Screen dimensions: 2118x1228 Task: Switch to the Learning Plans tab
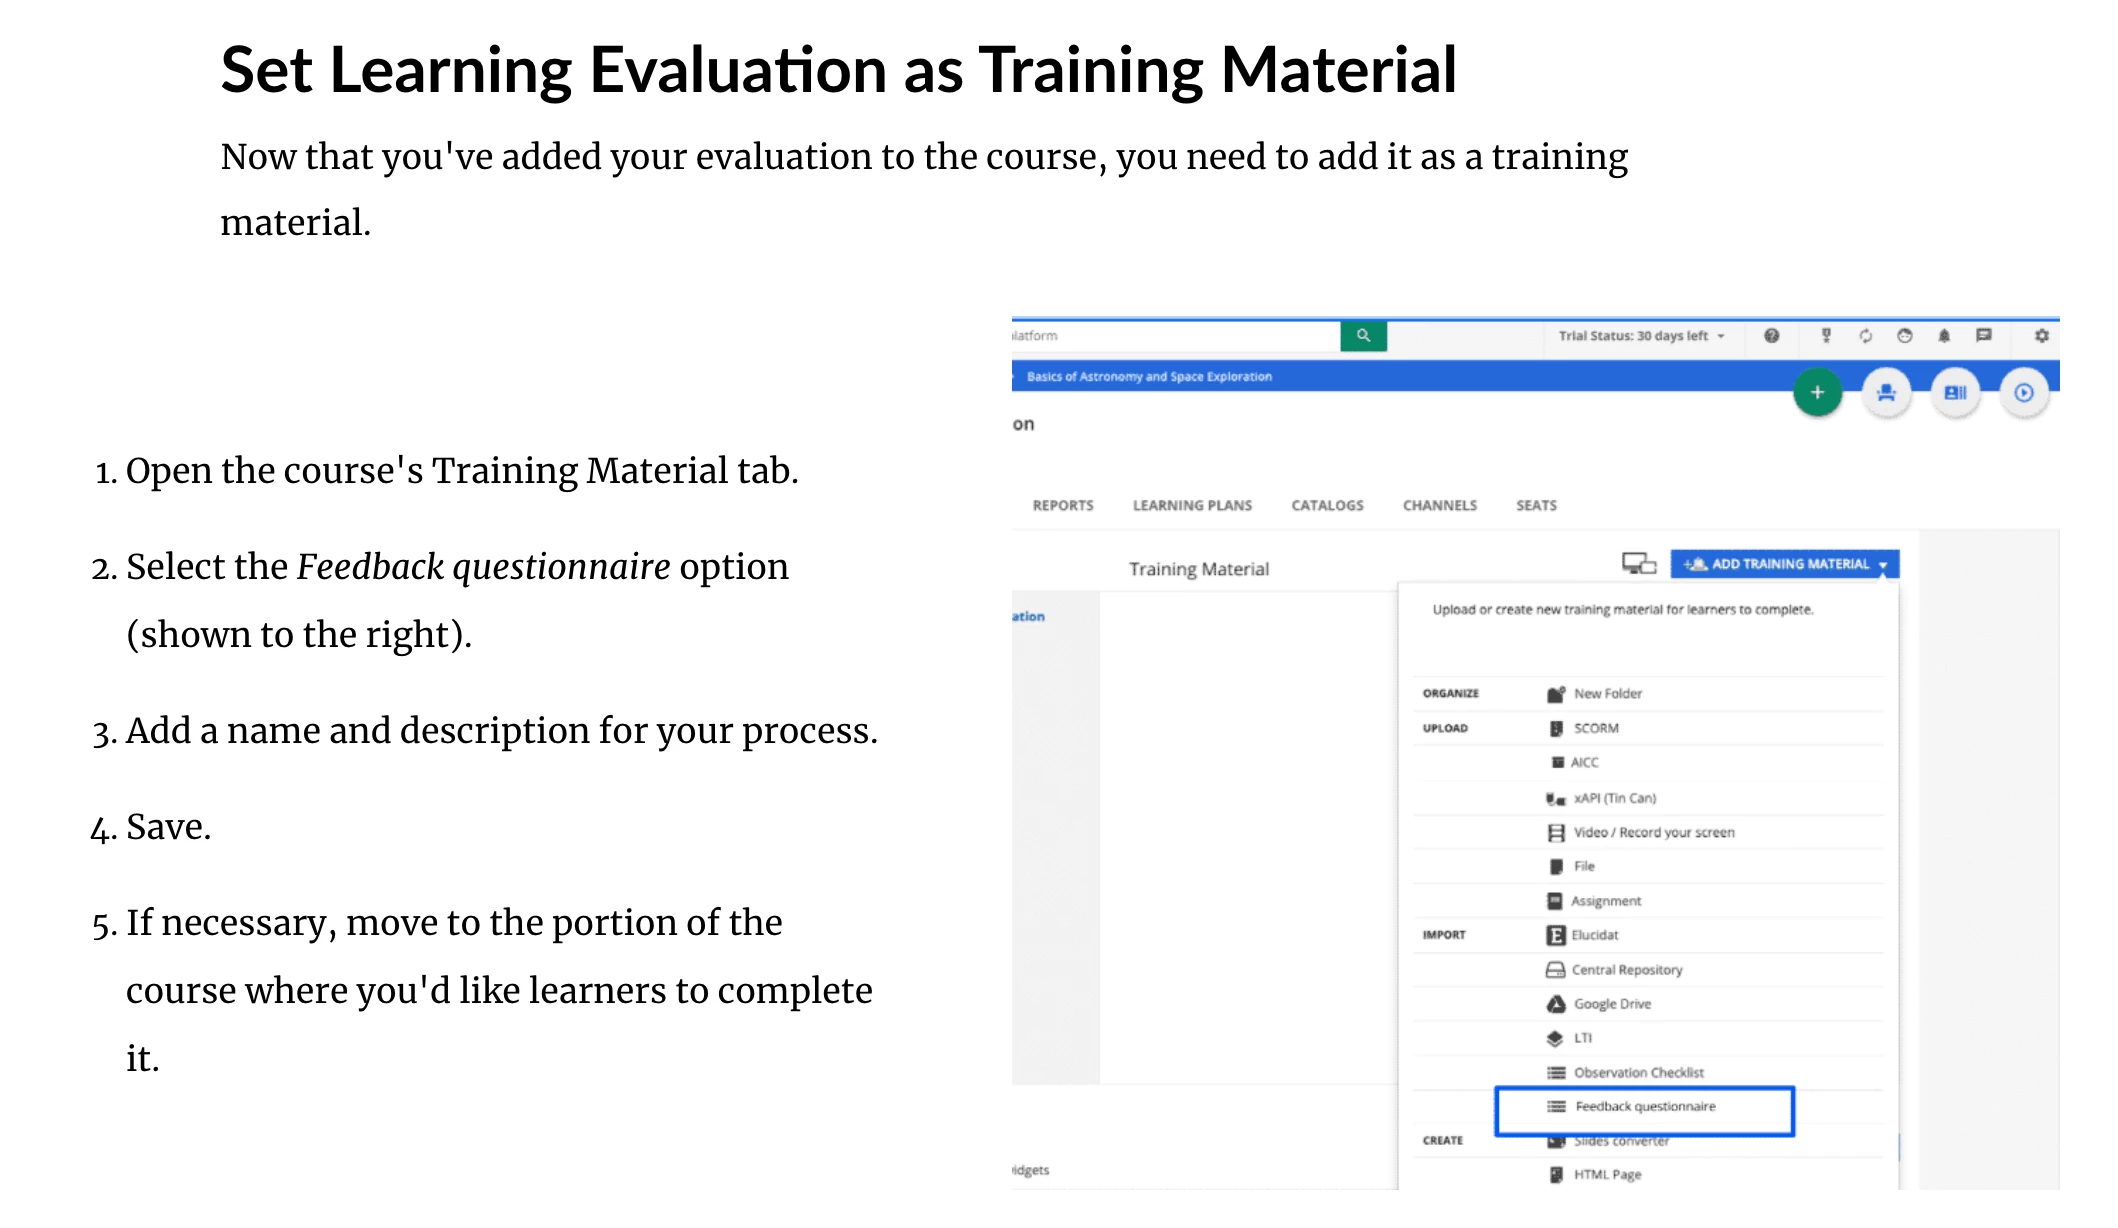[x=1192, y=506]
